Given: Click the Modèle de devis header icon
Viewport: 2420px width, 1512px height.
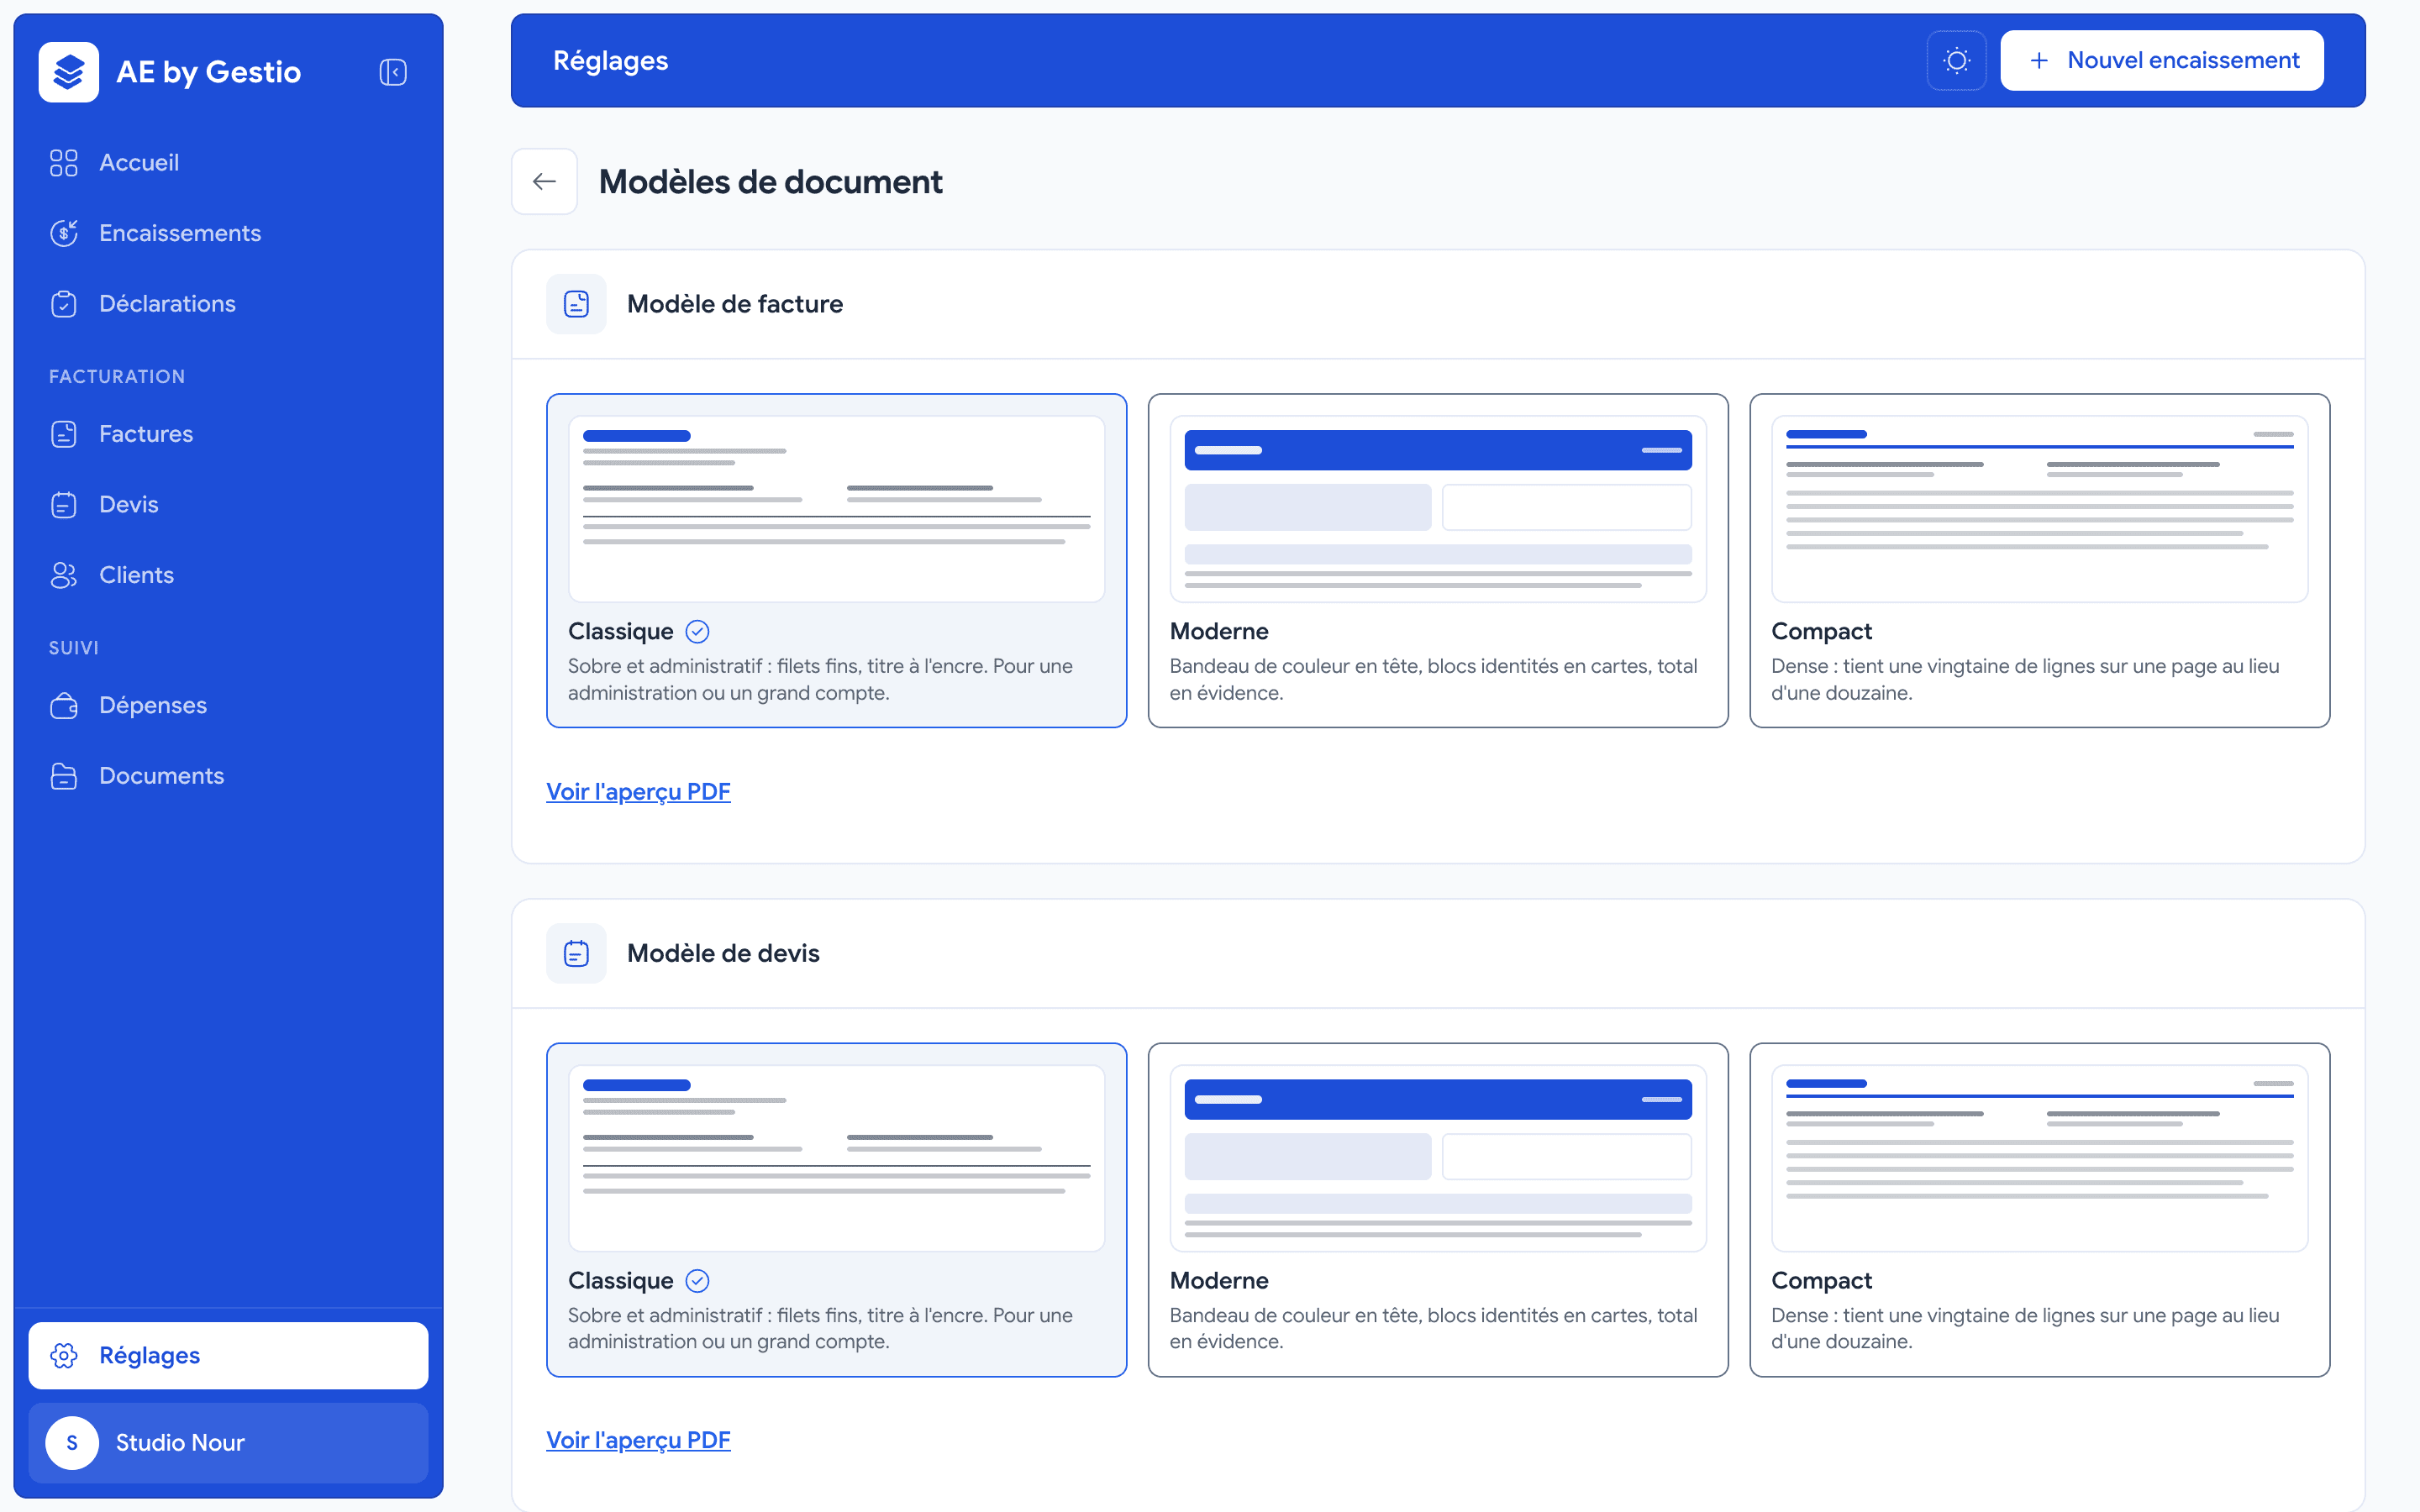Looking at the screenshot, I should (576, 953).
